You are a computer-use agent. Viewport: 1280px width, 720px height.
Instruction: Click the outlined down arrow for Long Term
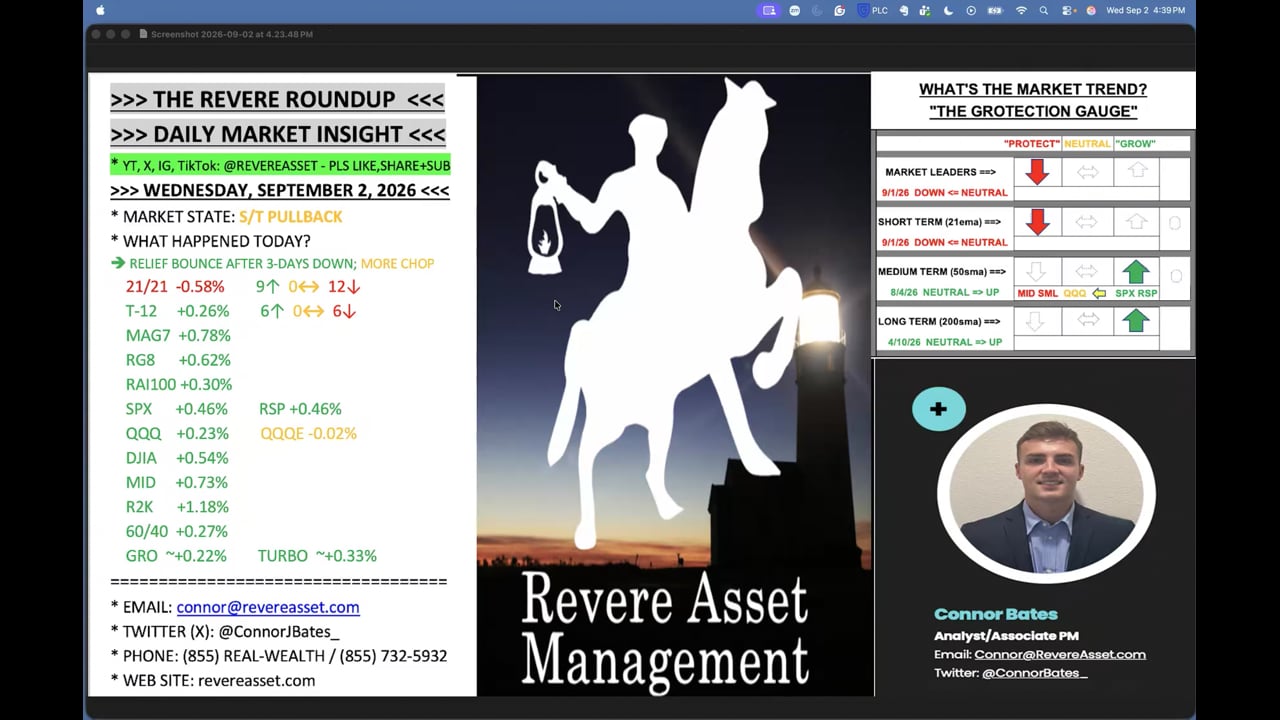[1037, 322]
